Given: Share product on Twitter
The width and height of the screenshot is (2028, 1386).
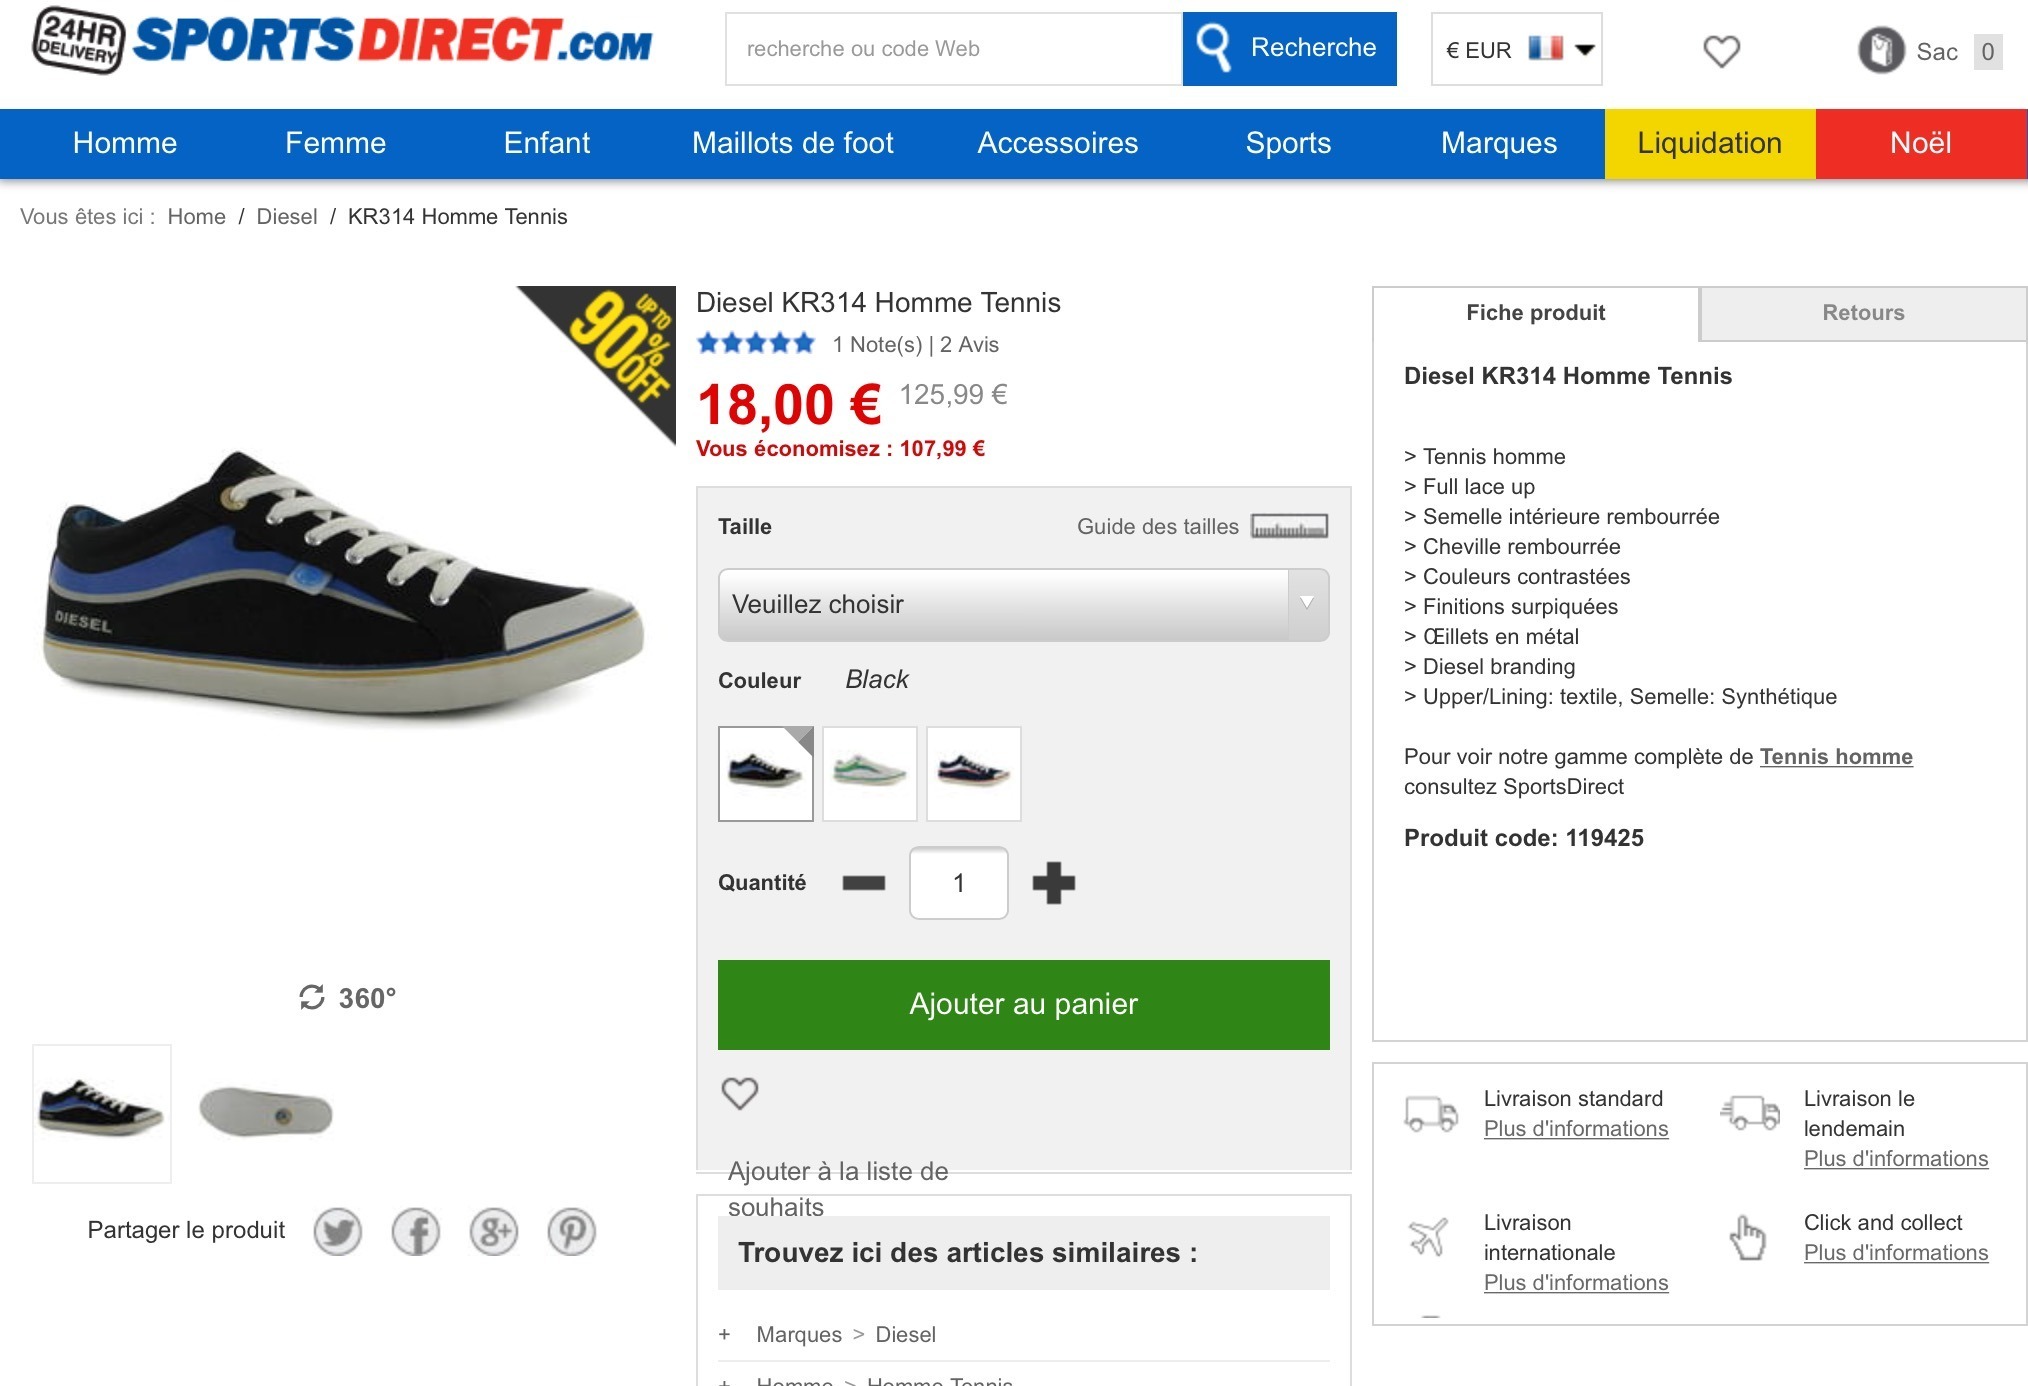Looking at the screenshot, I should [338, 1232].
